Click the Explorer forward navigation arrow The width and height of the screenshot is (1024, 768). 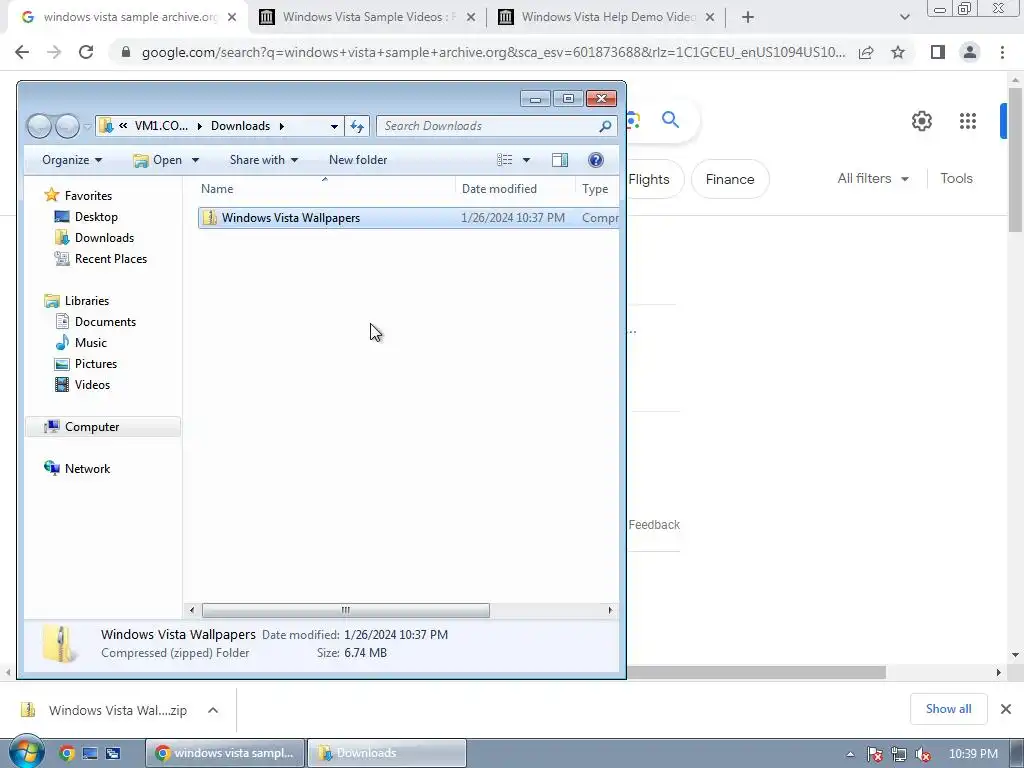click(67, 126)
